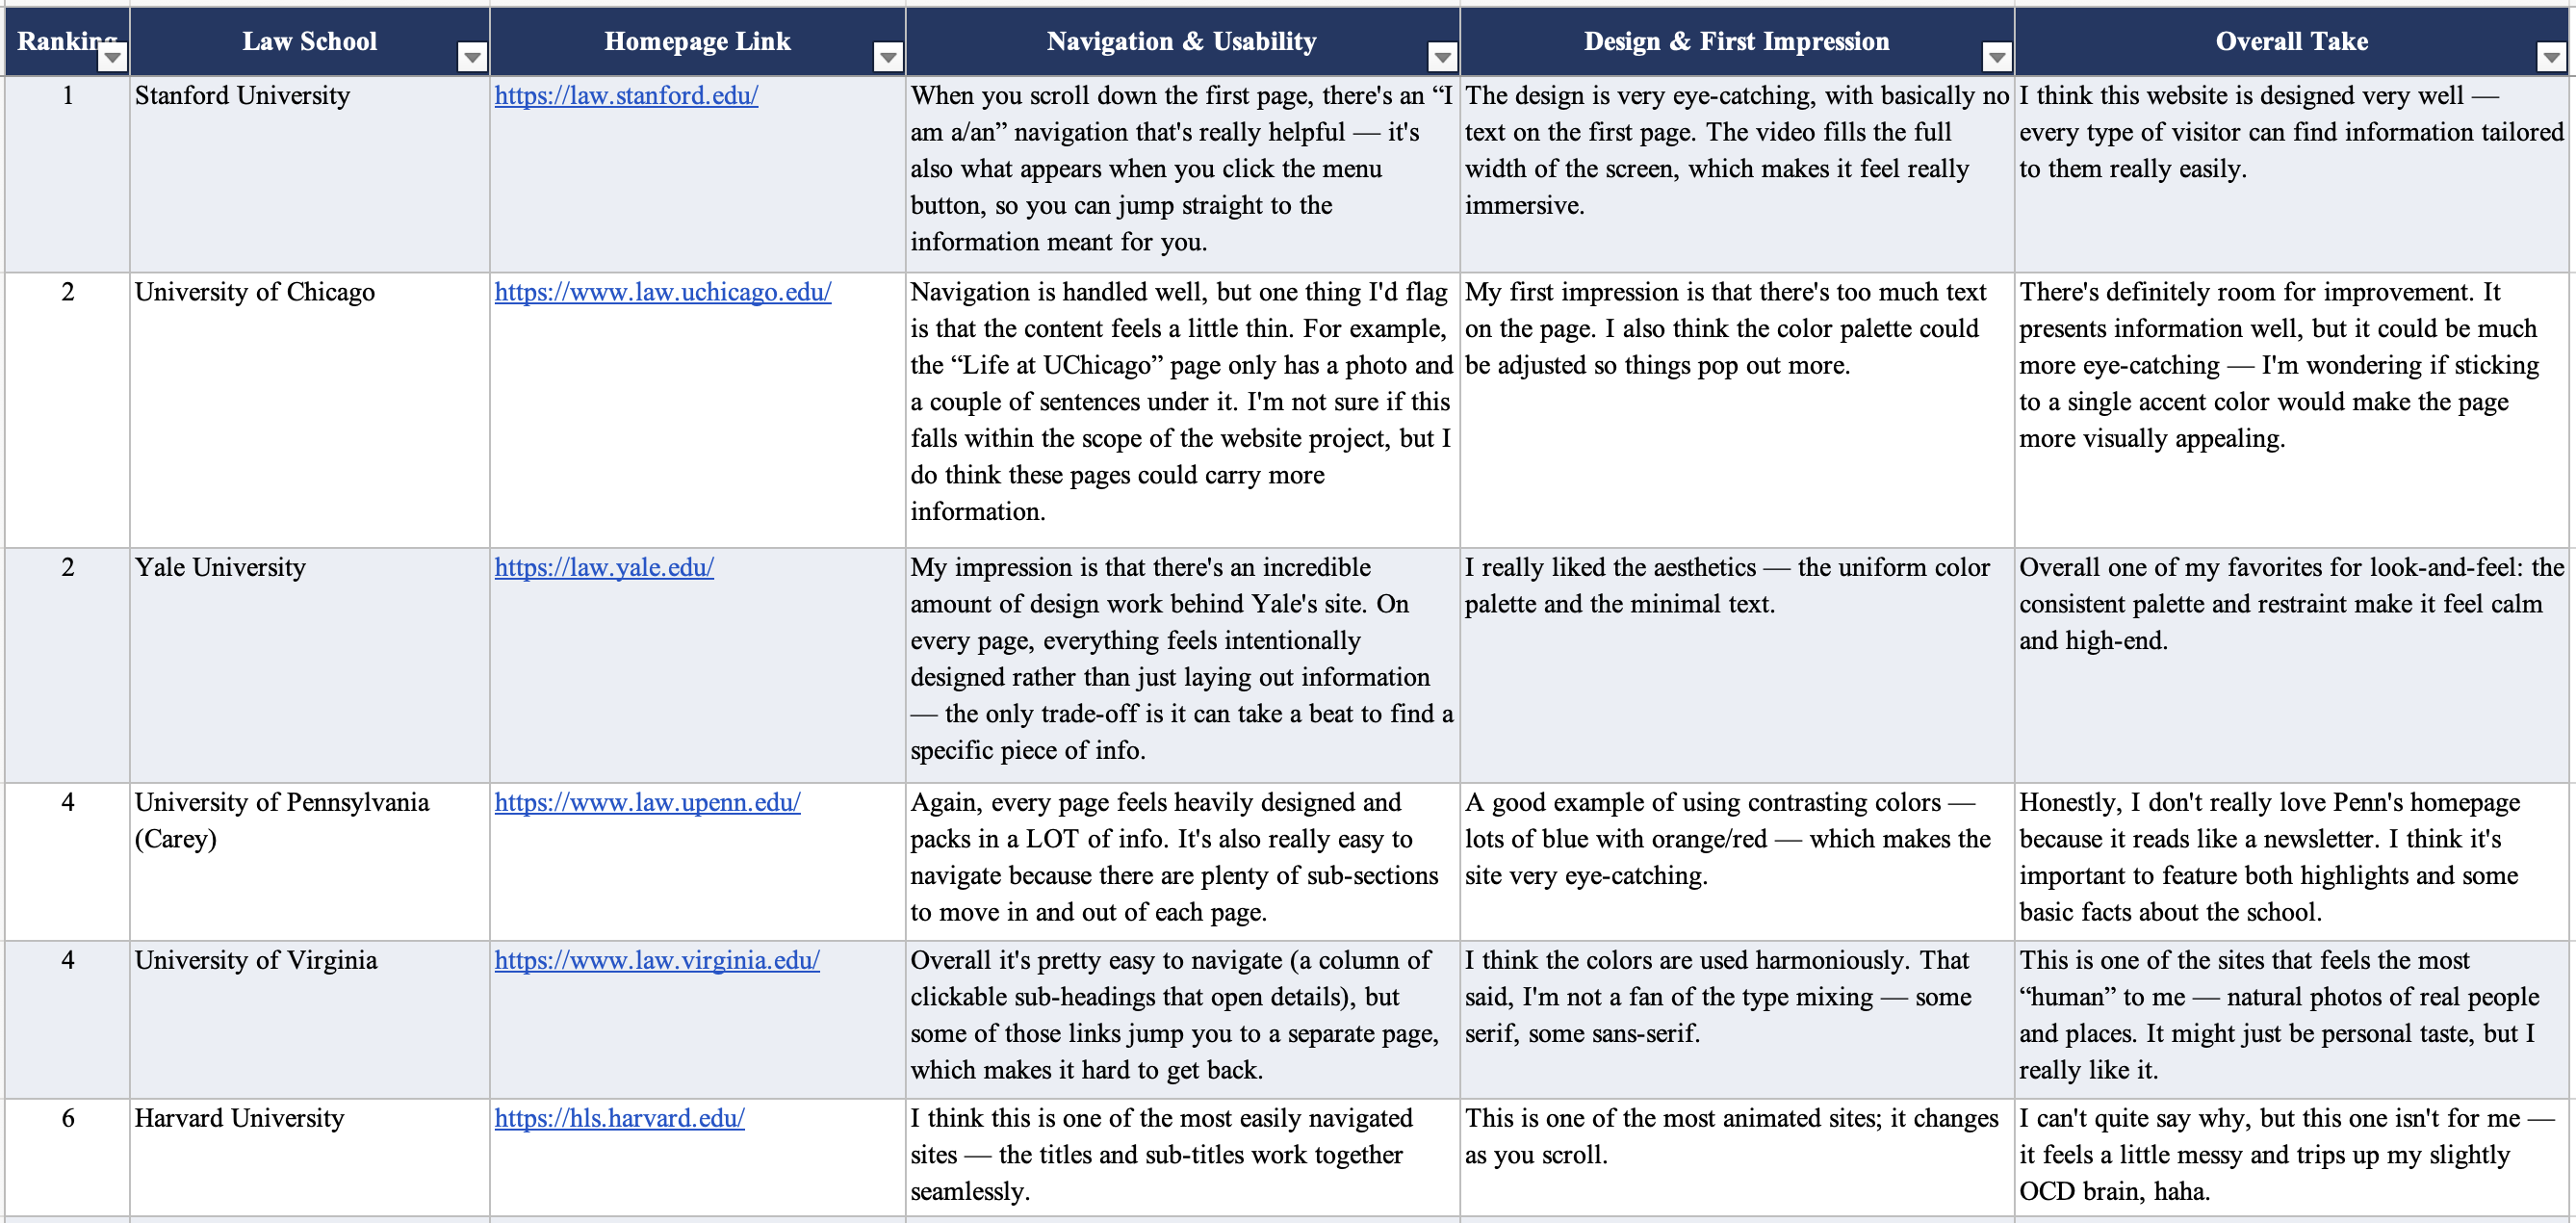Select the University of Chicago cell
2576x1223 pixels.
pyautogui.click(x=310, y=410)
